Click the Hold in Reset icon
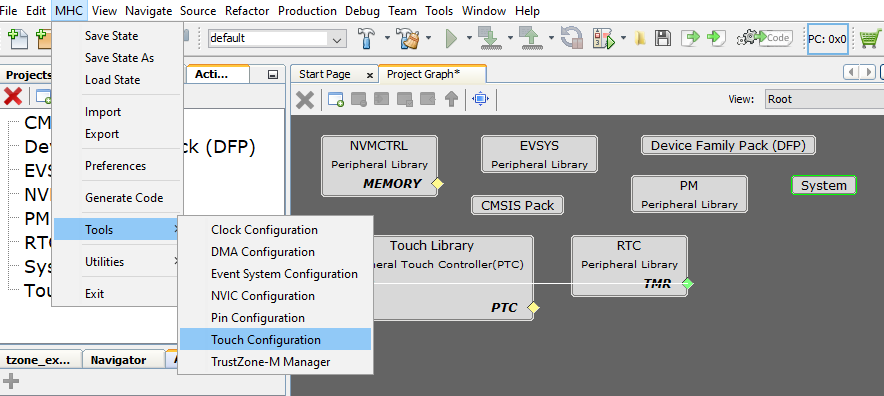The height and width of the screenshot is (396, 884). coord(572,38)
